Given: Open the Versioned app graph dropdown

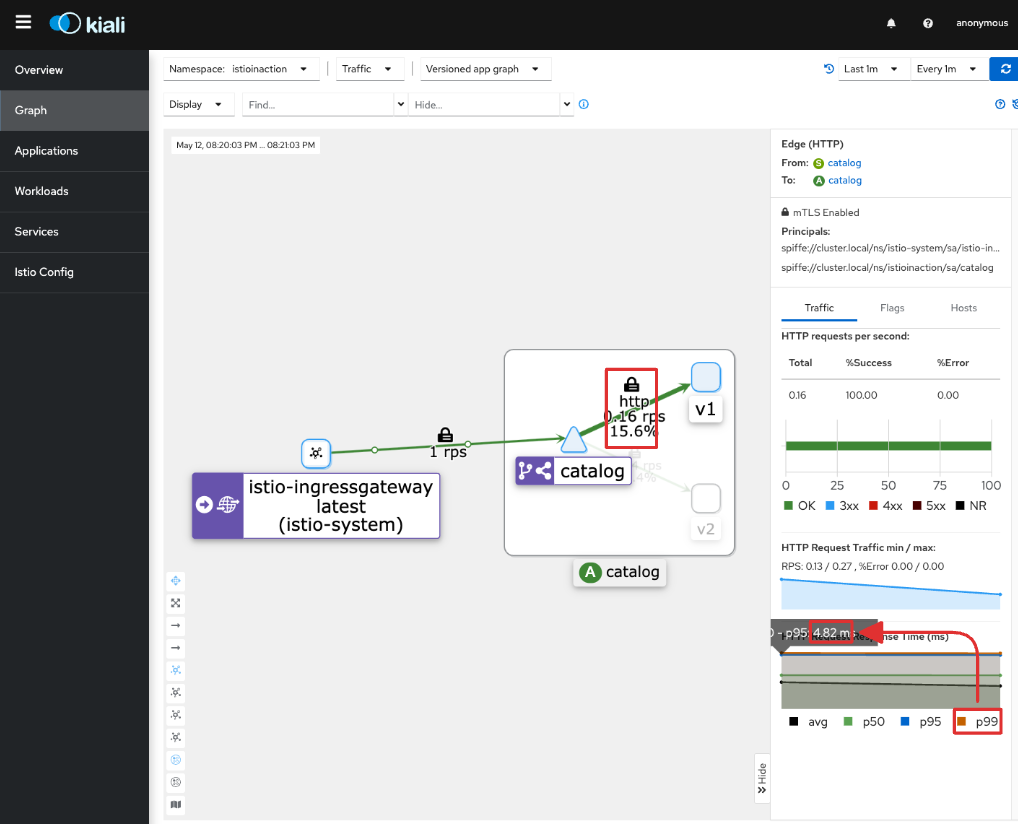Looking at the screenshot, I should [486, 69].
